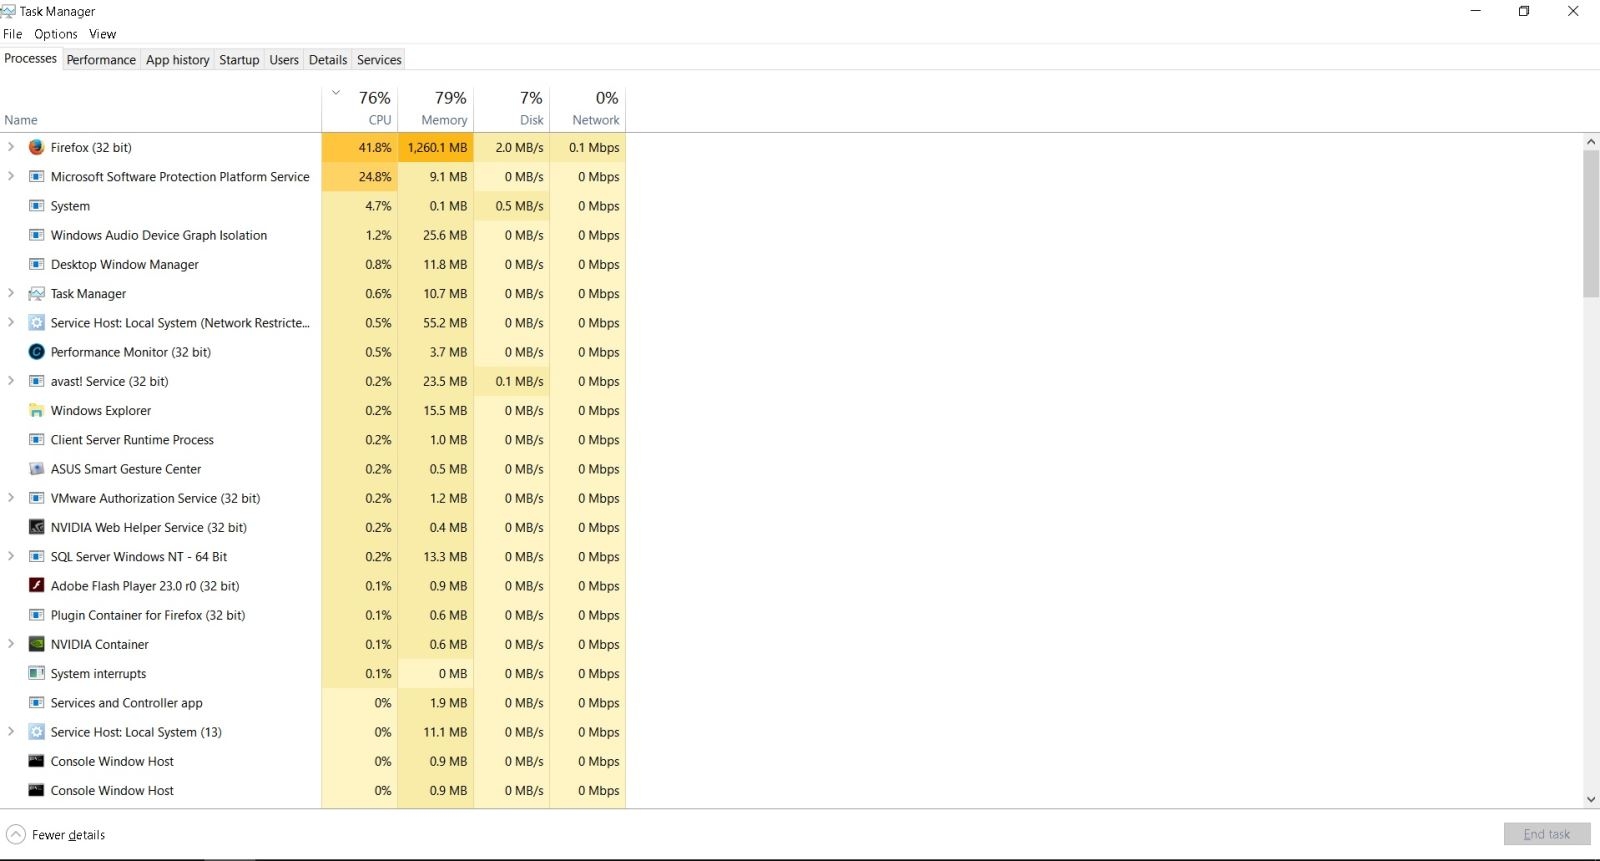Click the Fewer details link text
This screenshot has height=861, width=1600.
point(68,835)
